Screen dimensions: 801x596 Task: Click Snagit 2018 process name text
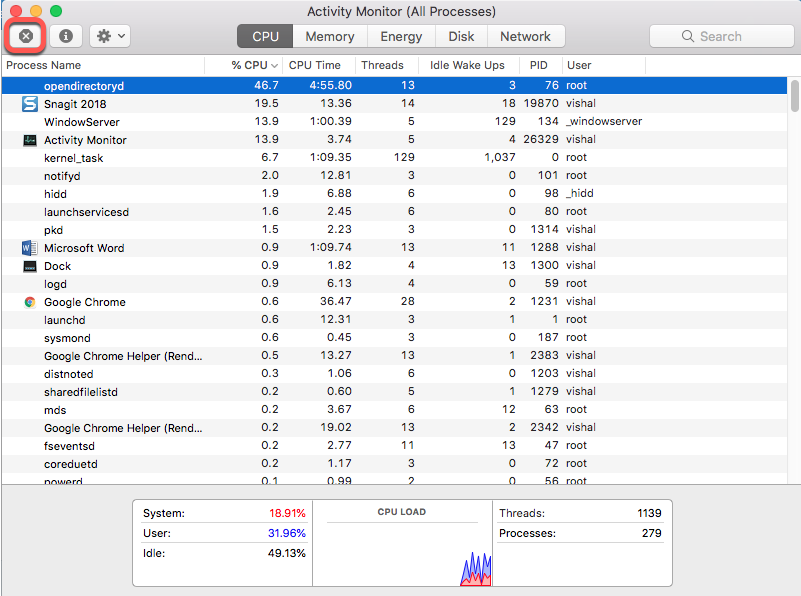tap(75, 104)
